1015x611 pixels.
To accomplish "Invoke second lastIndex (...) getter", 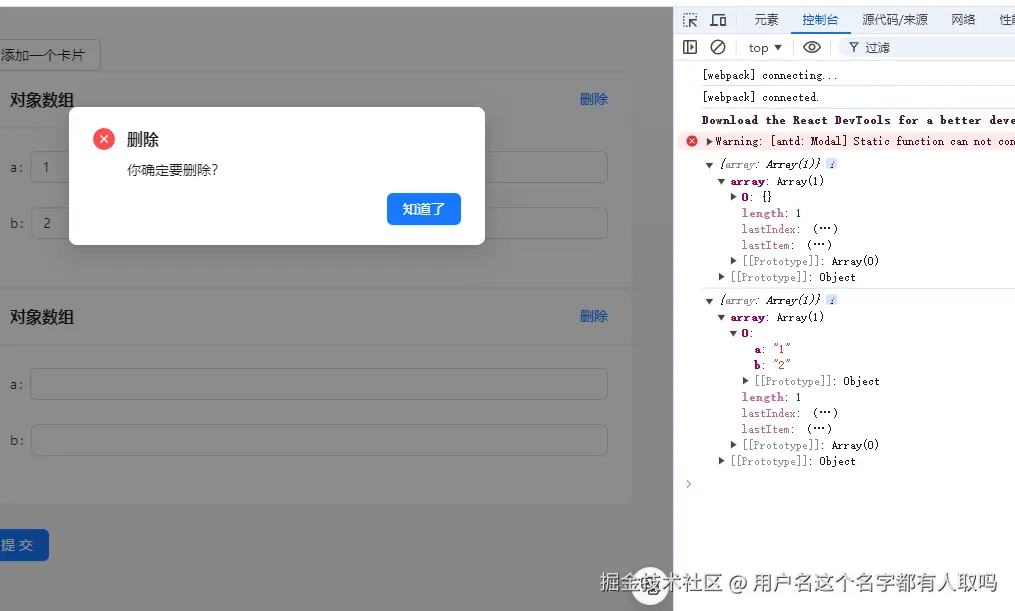I will click(x=825, y=413).
